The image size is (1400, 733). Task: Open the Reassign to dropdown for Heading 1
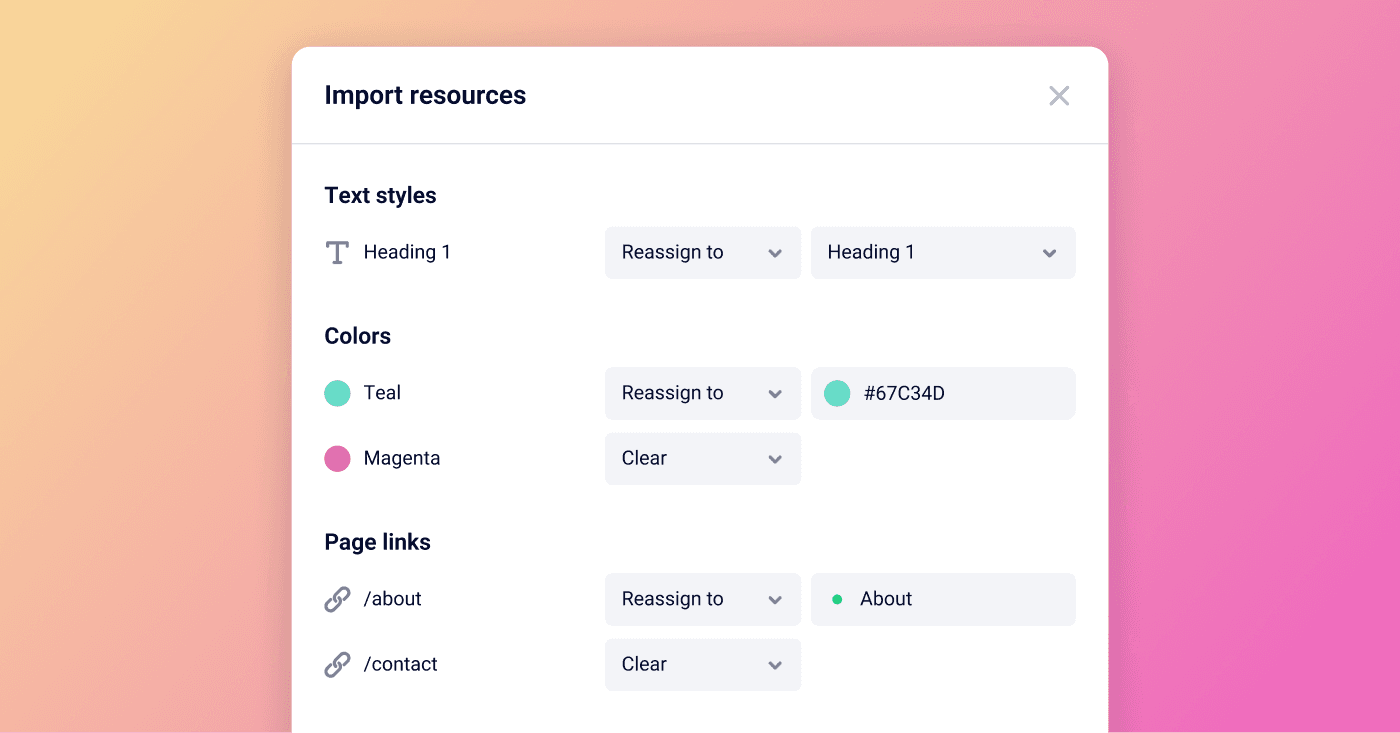702,252
